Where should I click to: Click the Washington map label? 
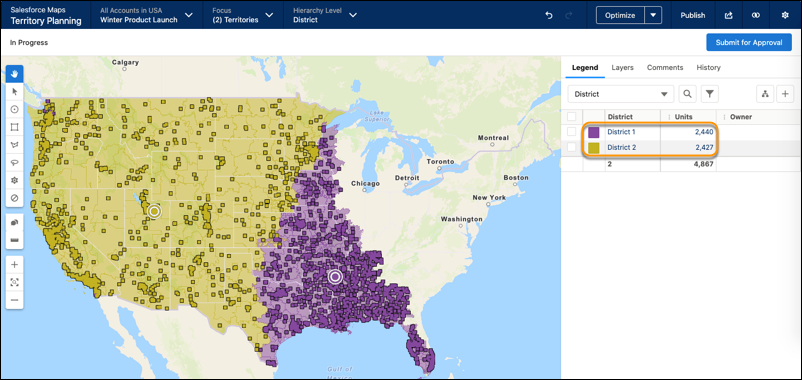point(461,219)
